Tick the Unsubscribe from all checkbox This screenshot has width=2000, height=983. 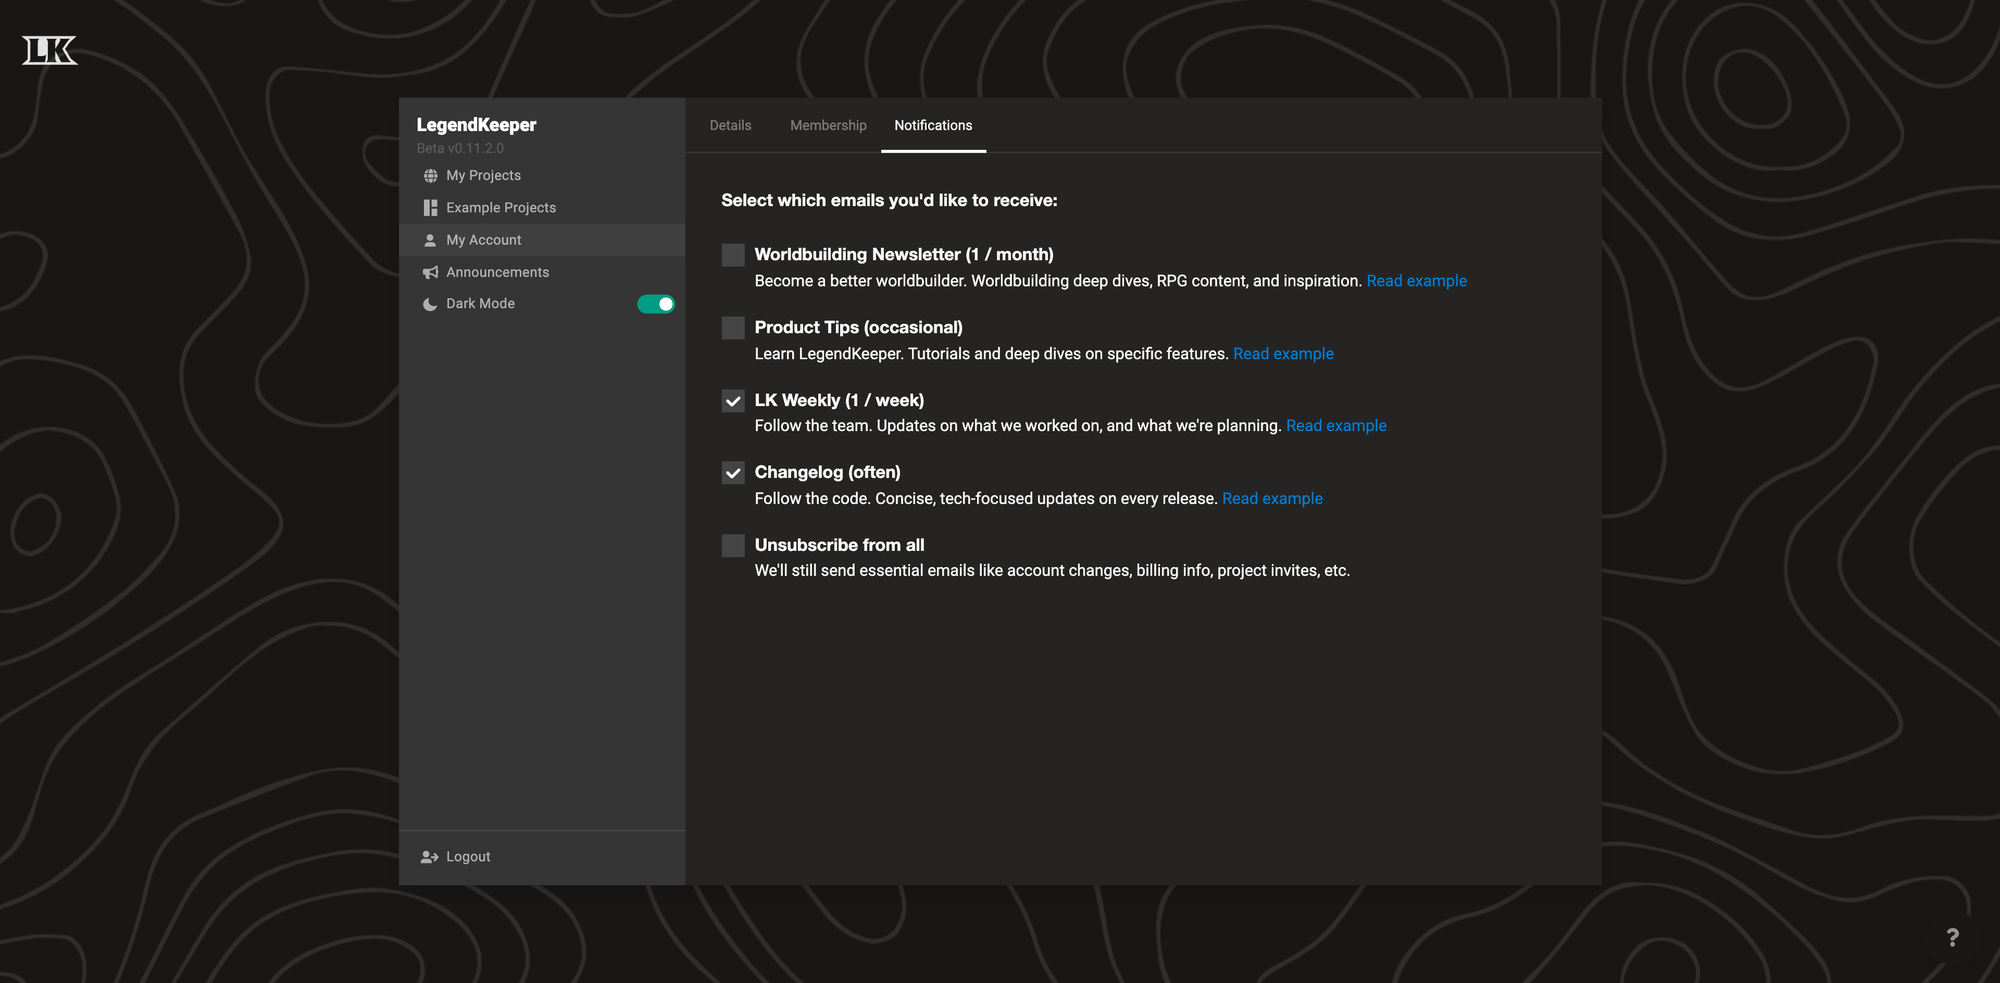click(733, 545)
